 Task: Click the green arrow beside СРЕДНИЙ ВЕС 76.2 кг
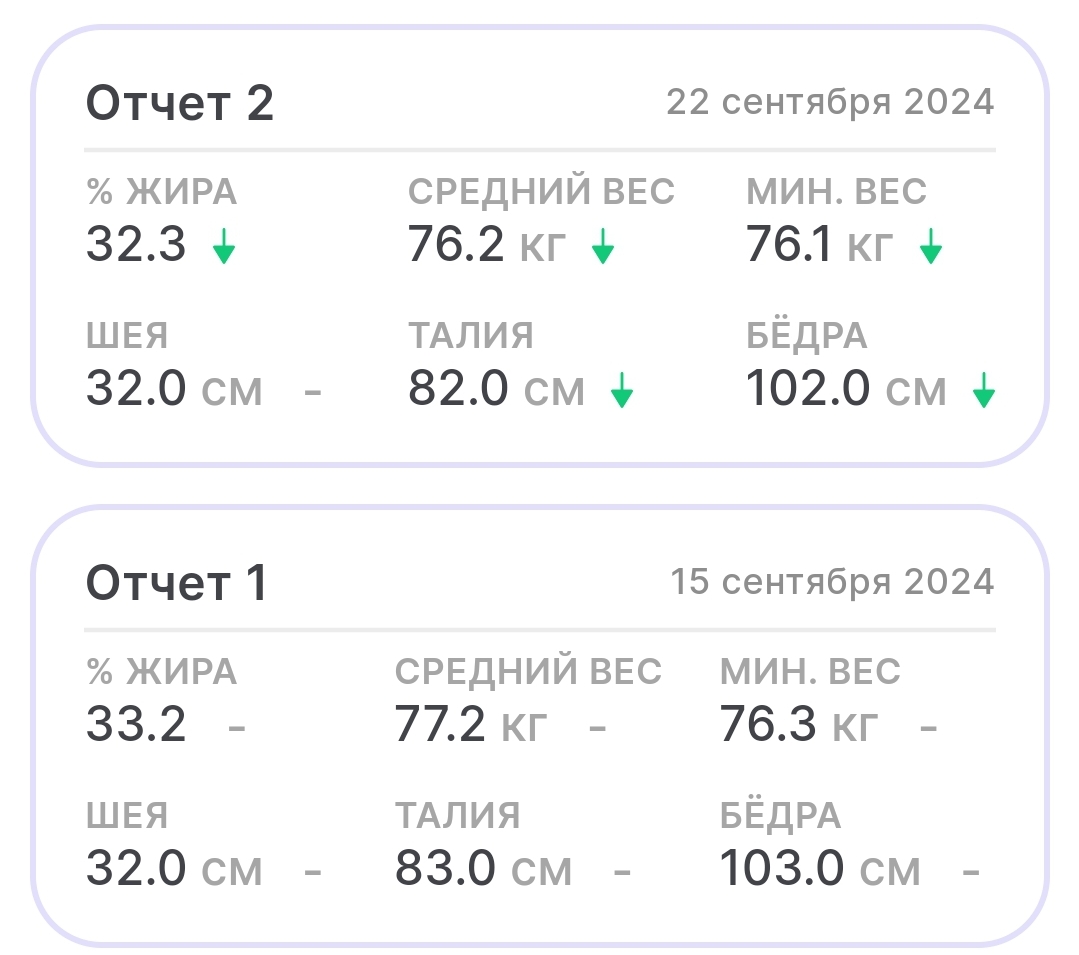tap(602, 246)
